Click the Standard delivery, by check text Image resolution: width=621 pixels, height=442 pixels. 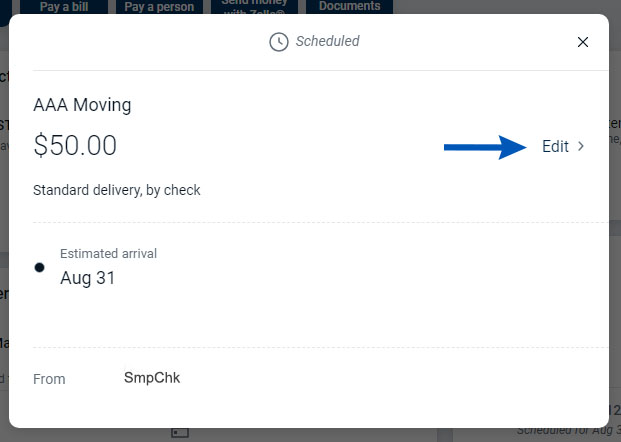(117, 190)
